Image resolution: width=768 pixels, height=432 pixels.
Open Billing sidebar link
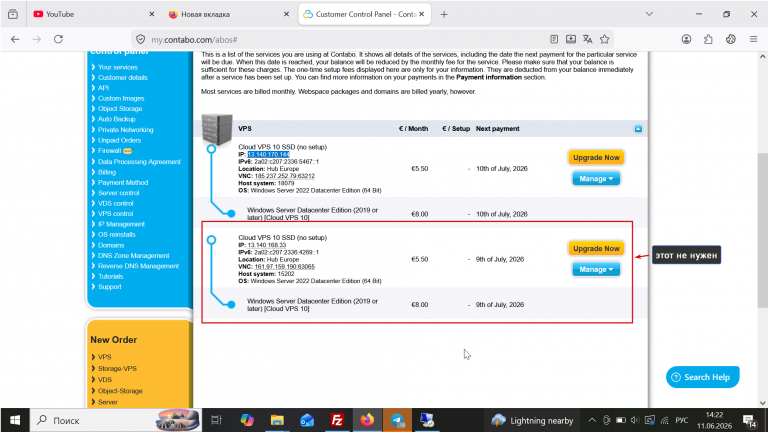click(x=107, y=172)
